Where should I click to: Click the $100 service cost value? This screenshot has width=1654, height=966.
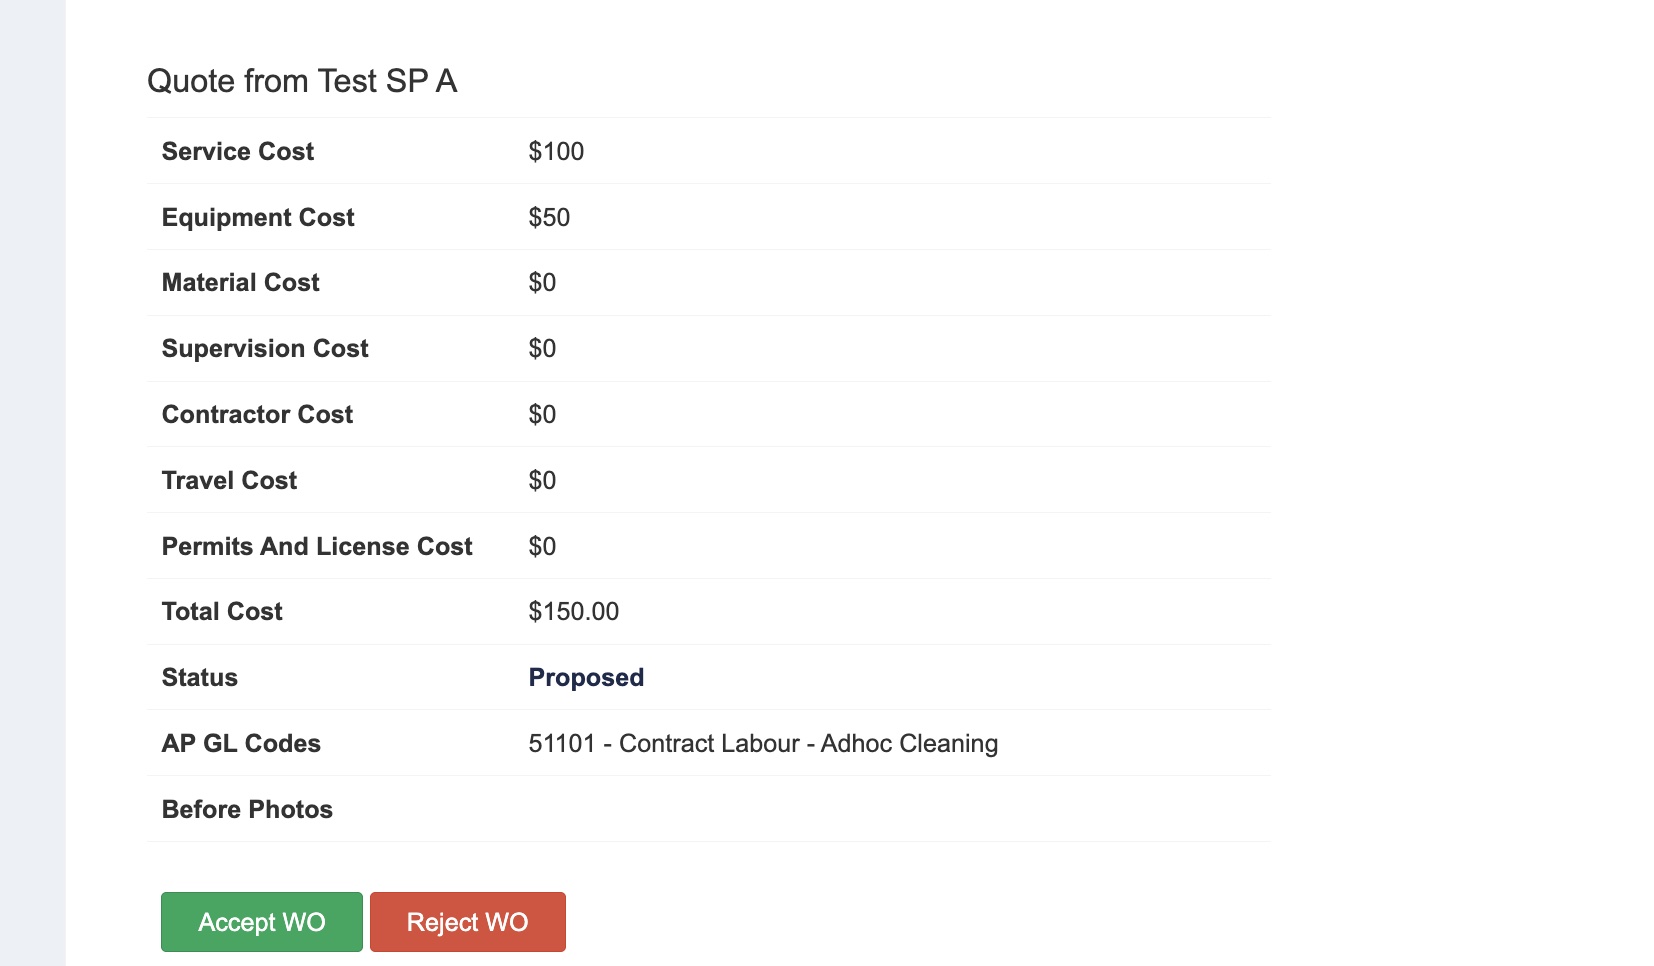[x=556, y=152]
